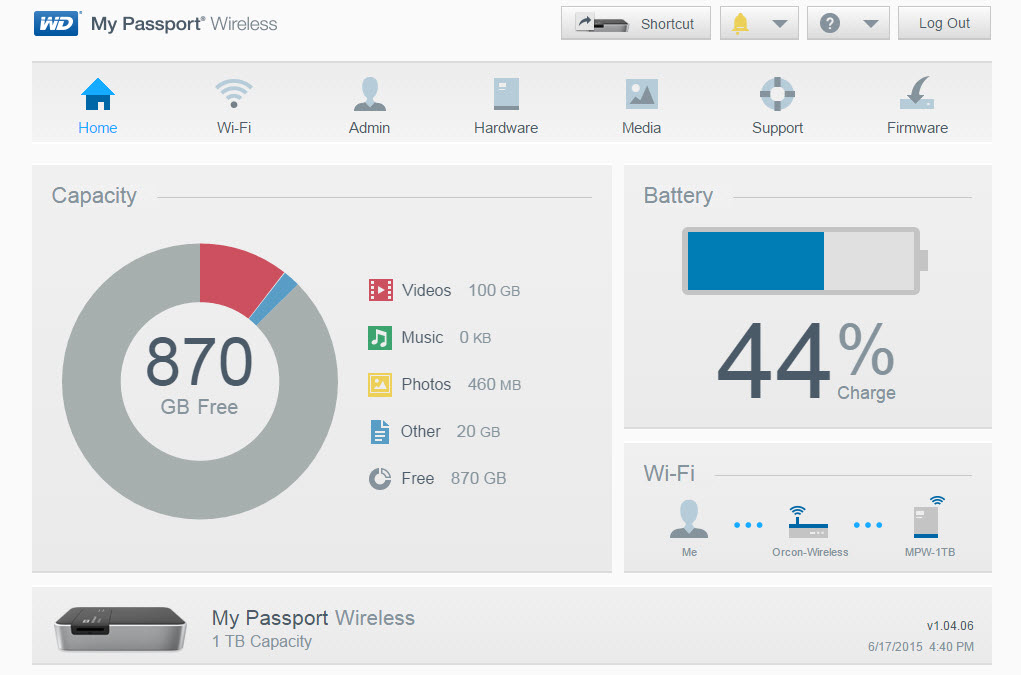Click the gray Free pie icon

point(380,478)
